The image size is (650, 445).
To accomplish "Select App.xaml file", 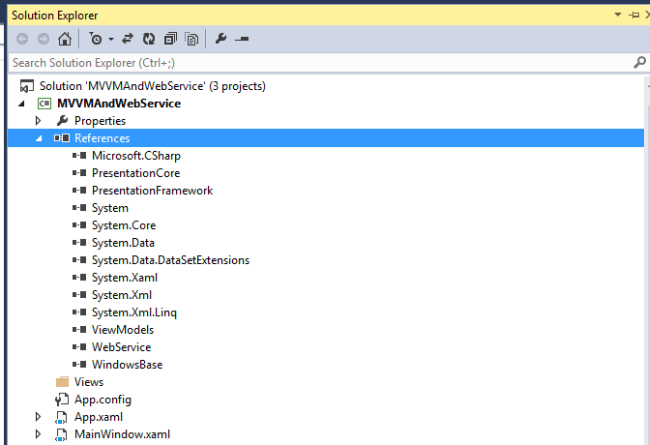I will coord(99,417).
